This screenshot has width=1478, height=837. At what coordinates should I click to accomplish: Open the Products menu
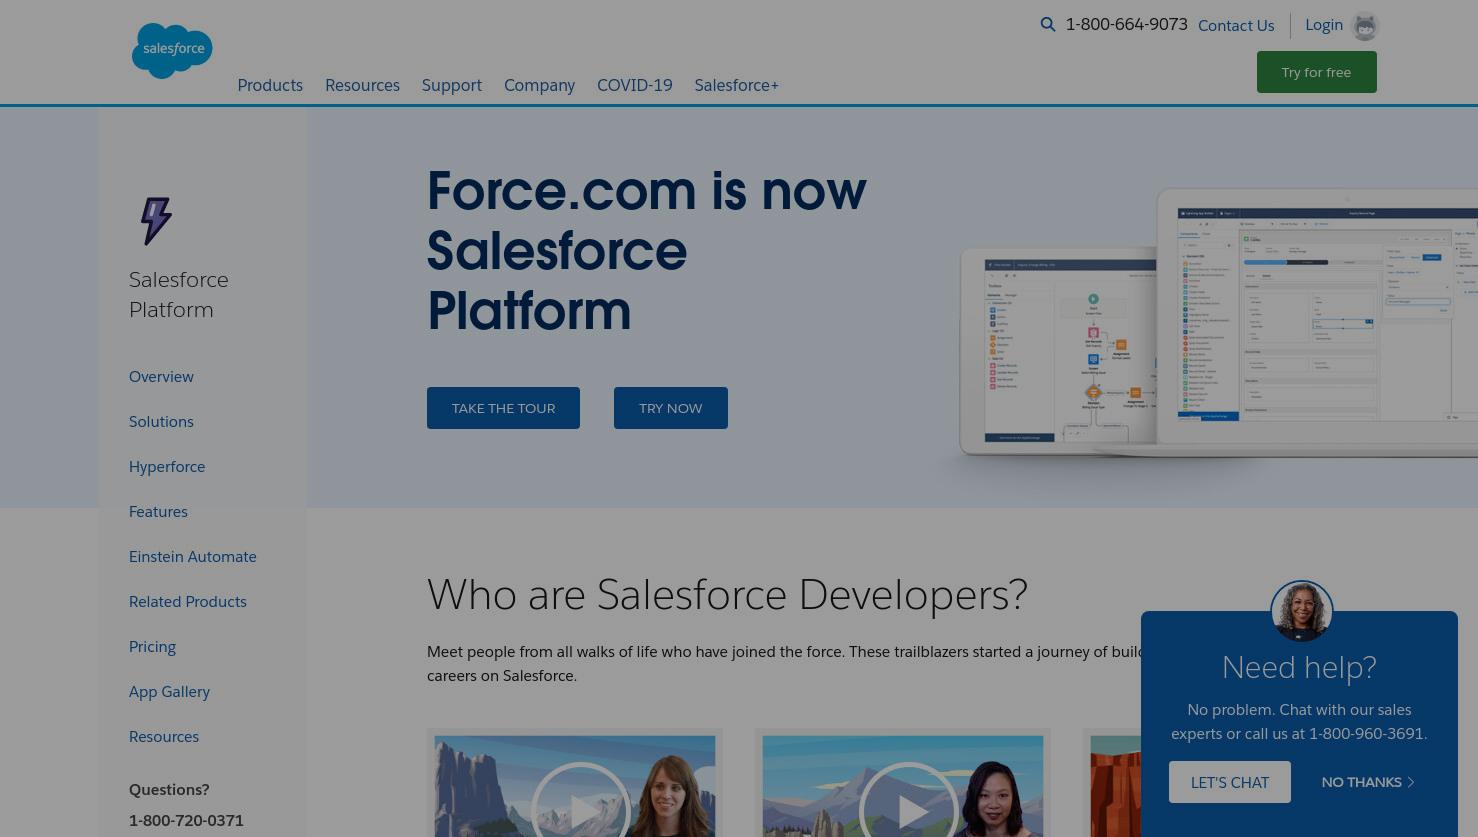[270, 85]
